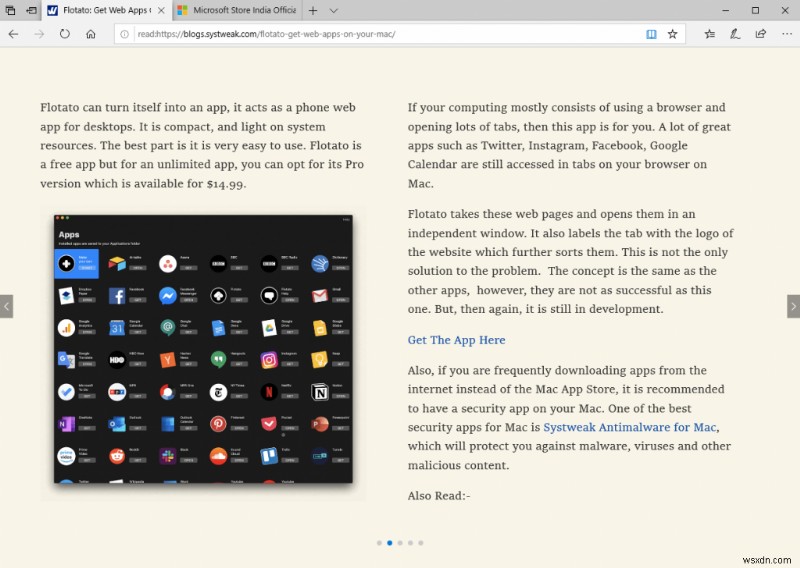
Task: Click NPR icon in Apps screenshot
Action: pyautogui.click(x=117, y=392)
